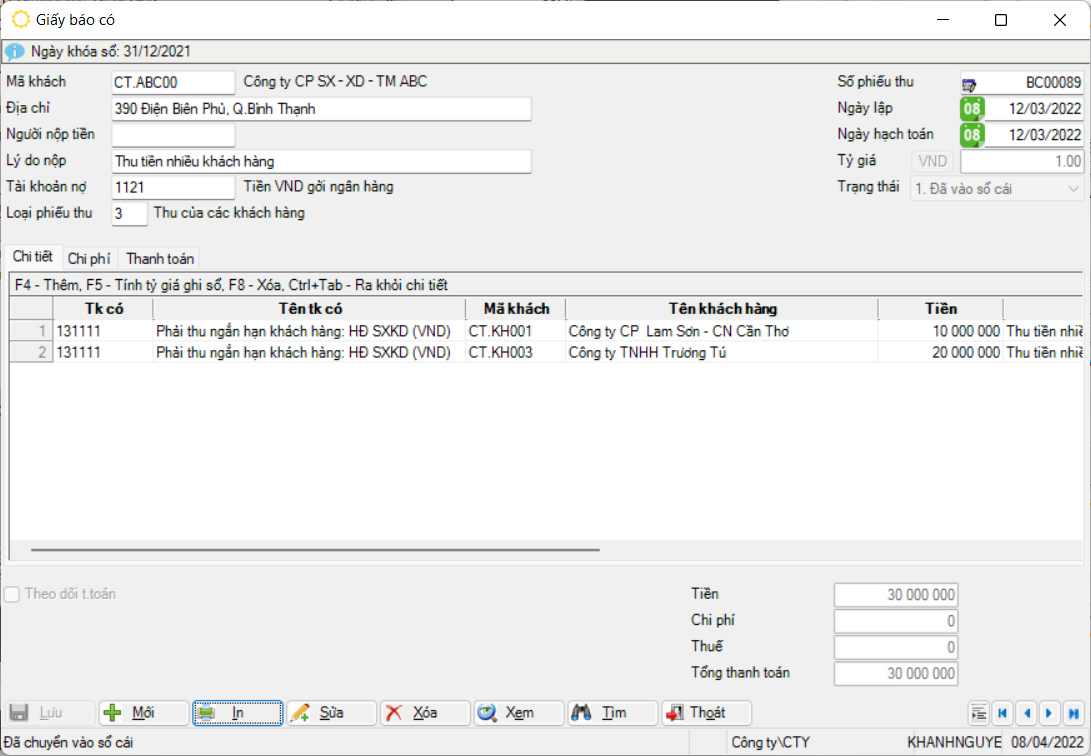This screenshot has width=1091, height=756.
Task: Click the horizontal scrollbar in the detail grid
Action: [315, 550]
